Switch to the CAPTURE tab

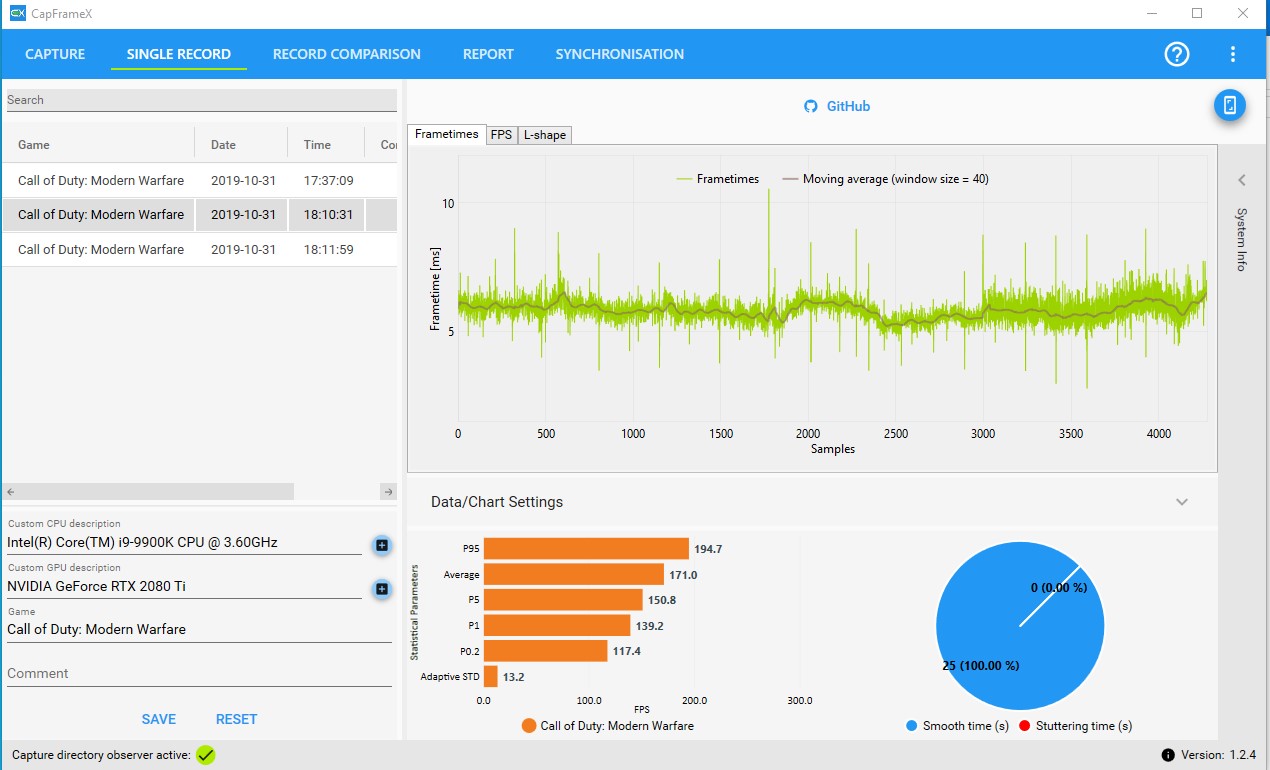55,54
